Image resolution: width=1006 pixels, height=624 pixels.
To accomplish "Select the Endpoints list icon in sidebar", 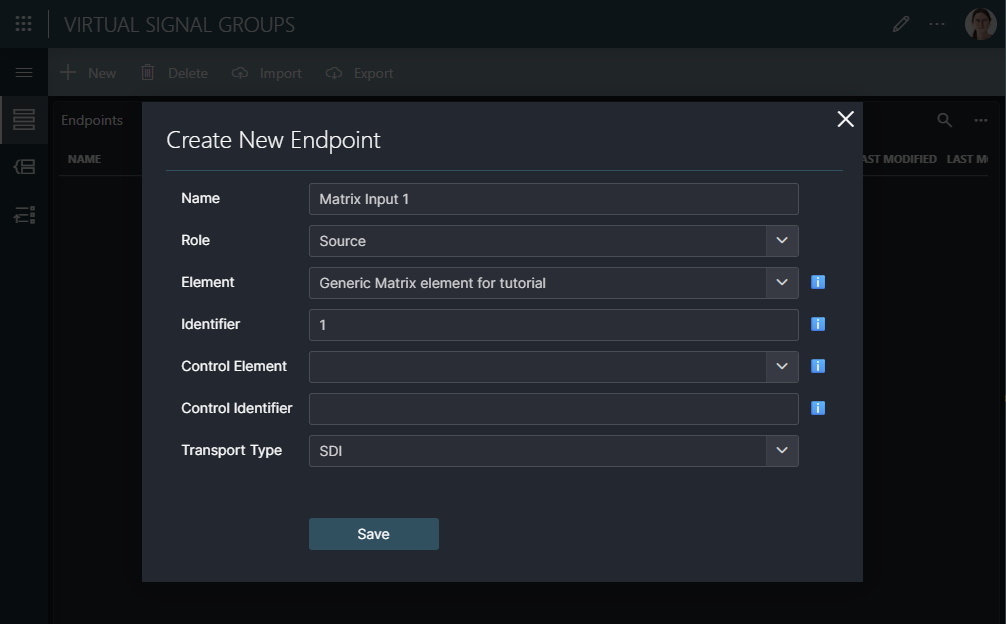I will [23, 119].
